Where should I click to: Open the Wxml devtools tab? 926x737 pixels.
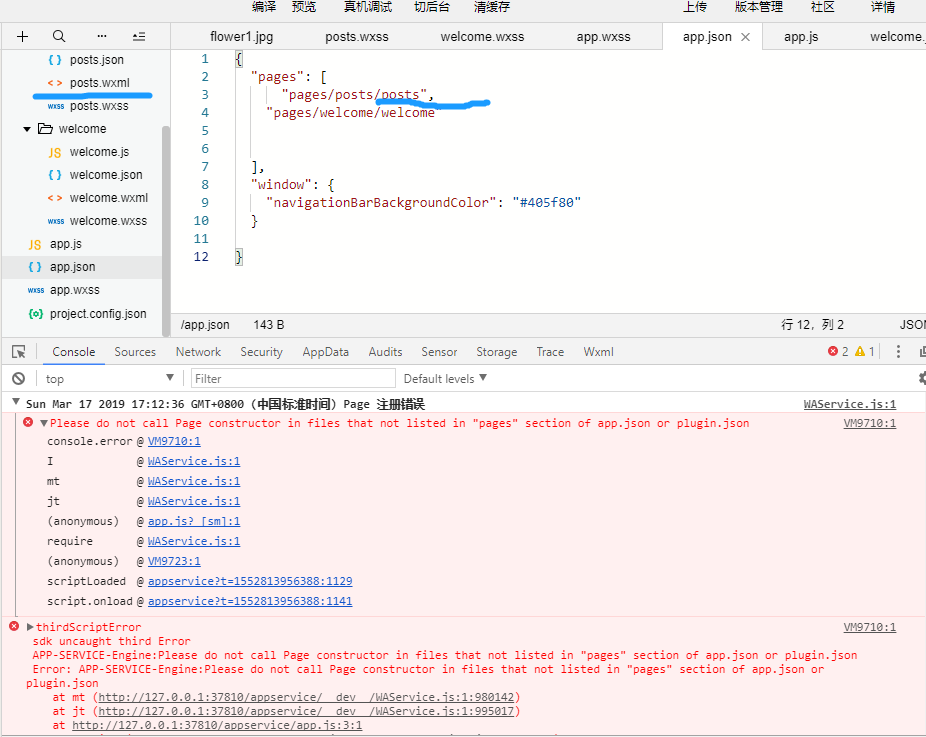tap(598, 352)
